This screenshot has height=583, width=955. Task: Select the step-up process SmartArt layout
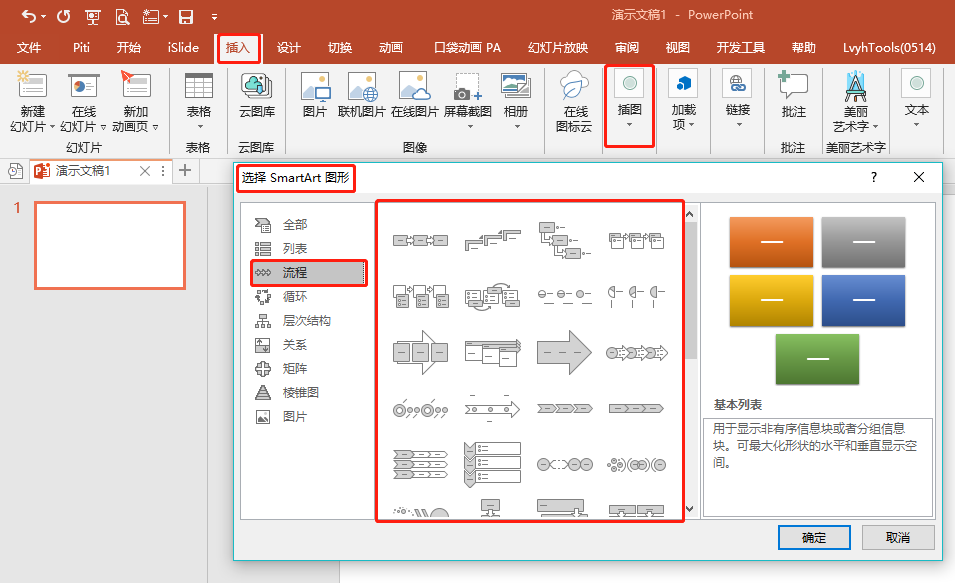(493, 241)
